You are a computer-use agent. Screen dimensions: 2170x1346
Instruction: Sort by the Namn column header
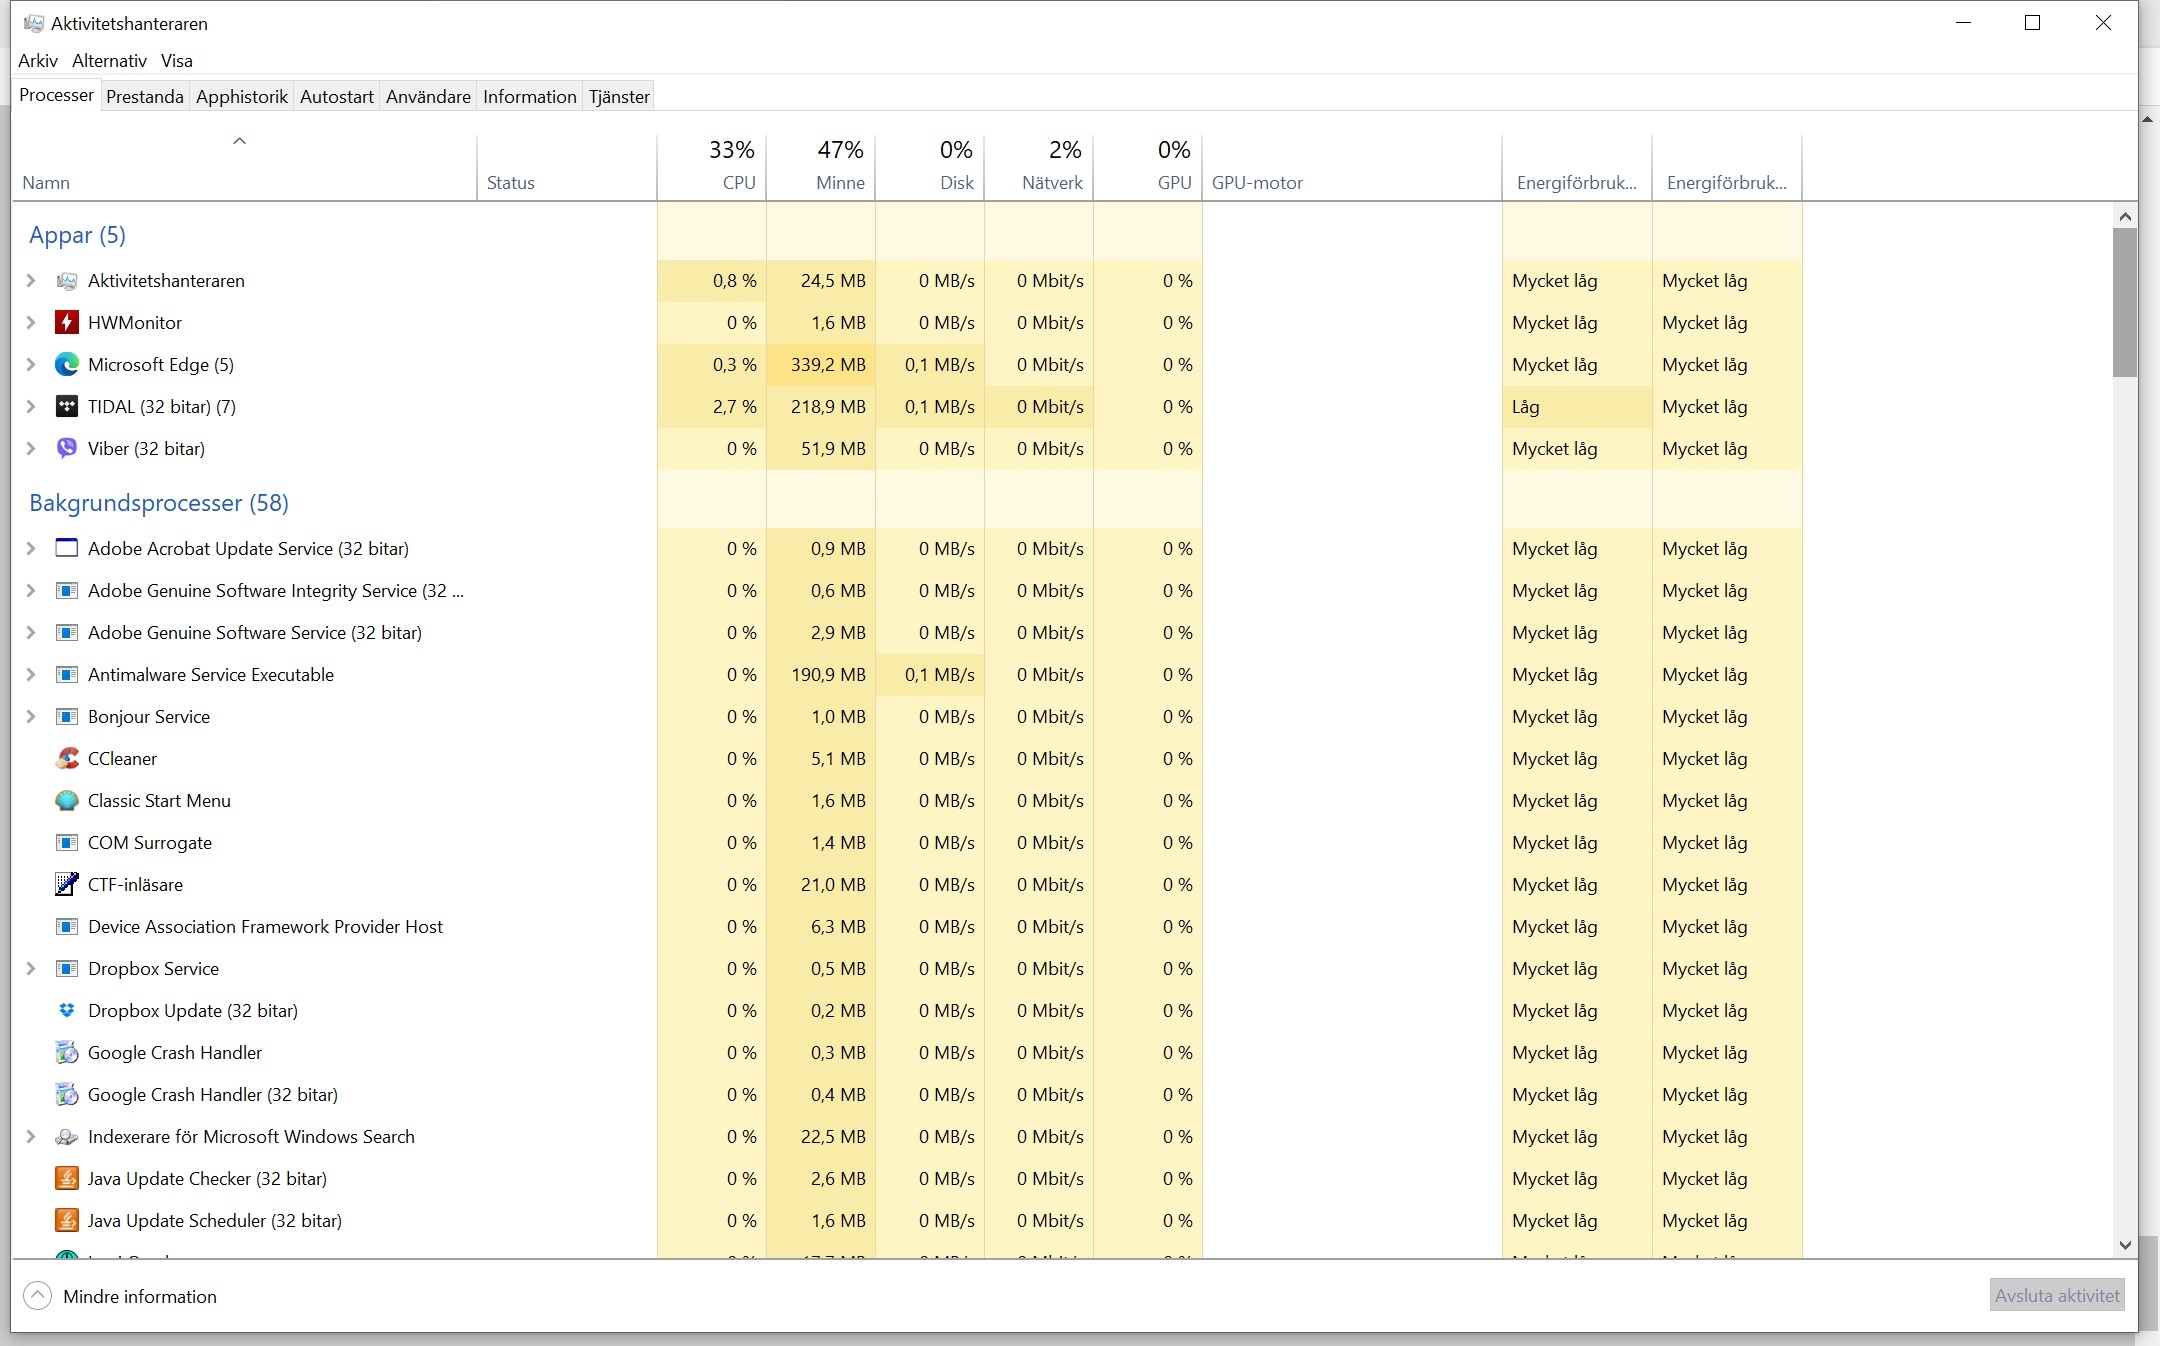point(245,167)
